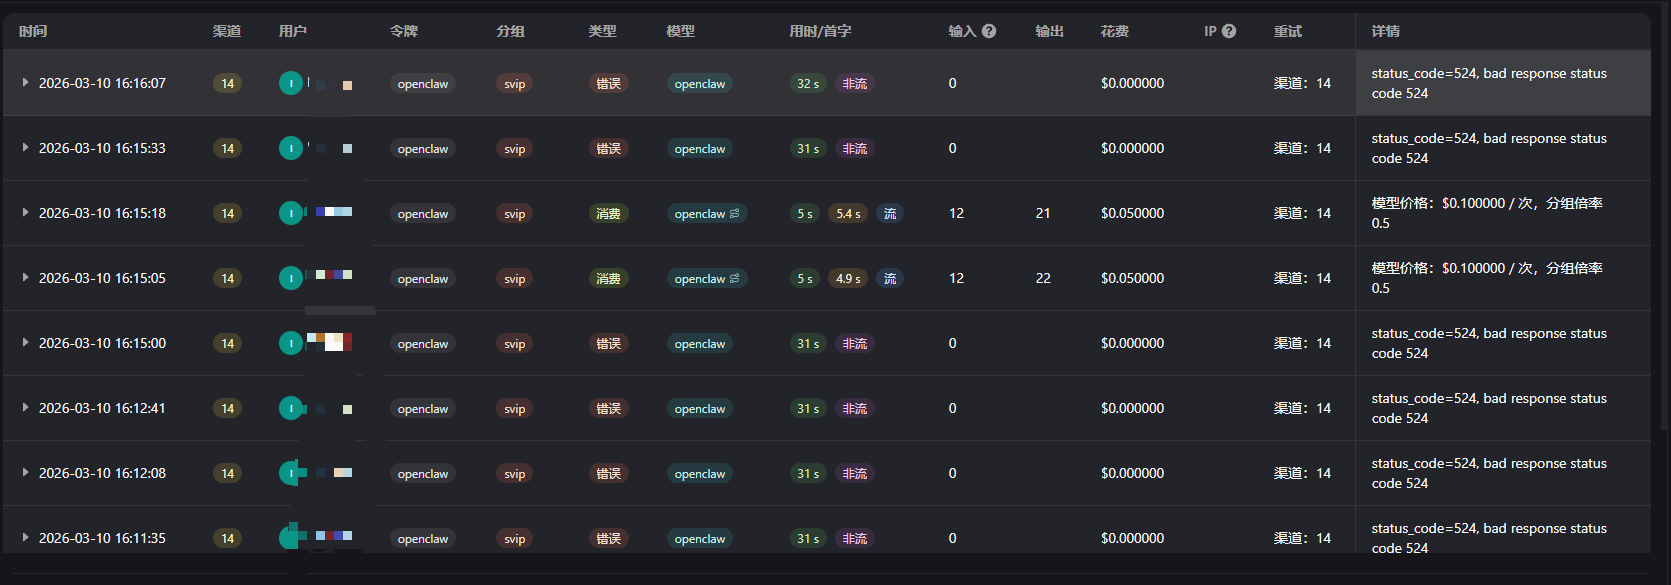1671x585 pixels.
Task: Click 错误 type tag in 16:16:07 row
Action: [x=609, y=83]
